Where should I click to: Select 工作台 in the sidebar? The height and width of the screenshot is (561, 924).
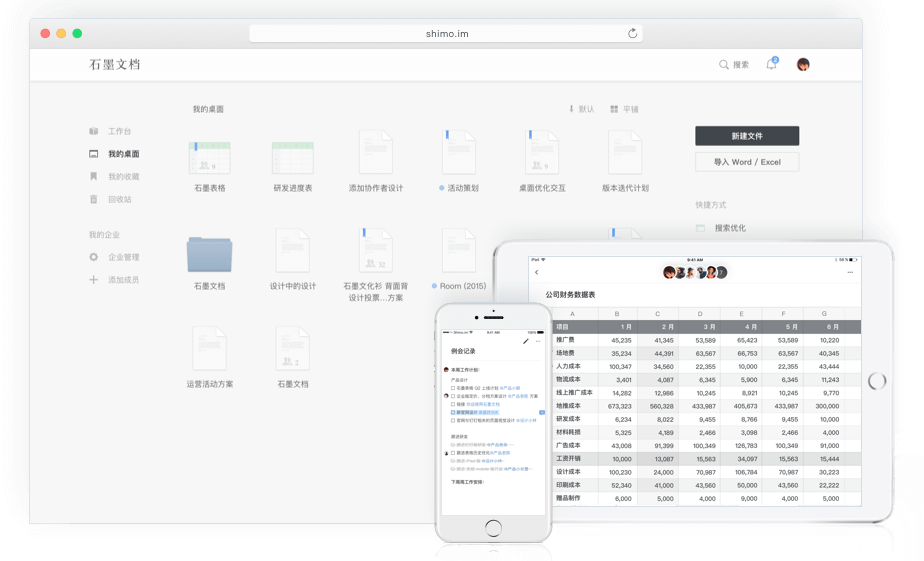118,131
